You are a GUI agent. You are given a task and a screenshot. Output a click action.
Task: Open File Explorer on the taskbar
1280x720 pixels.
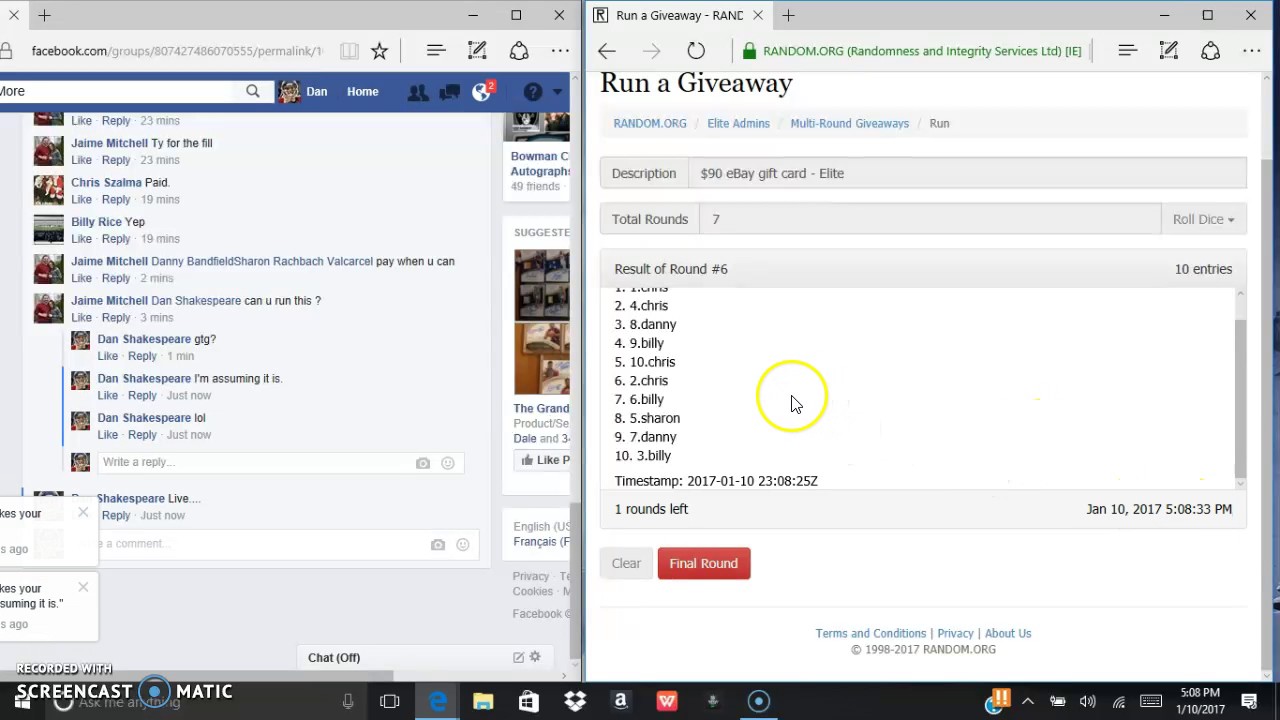coord(483,701)
